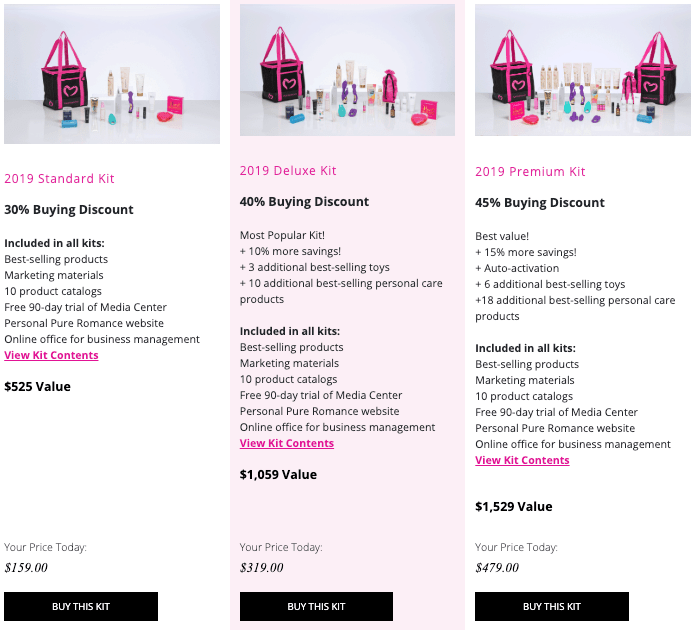696x630 pixels.
Task: Open the 2019 Premium Kit product image
Action: click(582, 70)
